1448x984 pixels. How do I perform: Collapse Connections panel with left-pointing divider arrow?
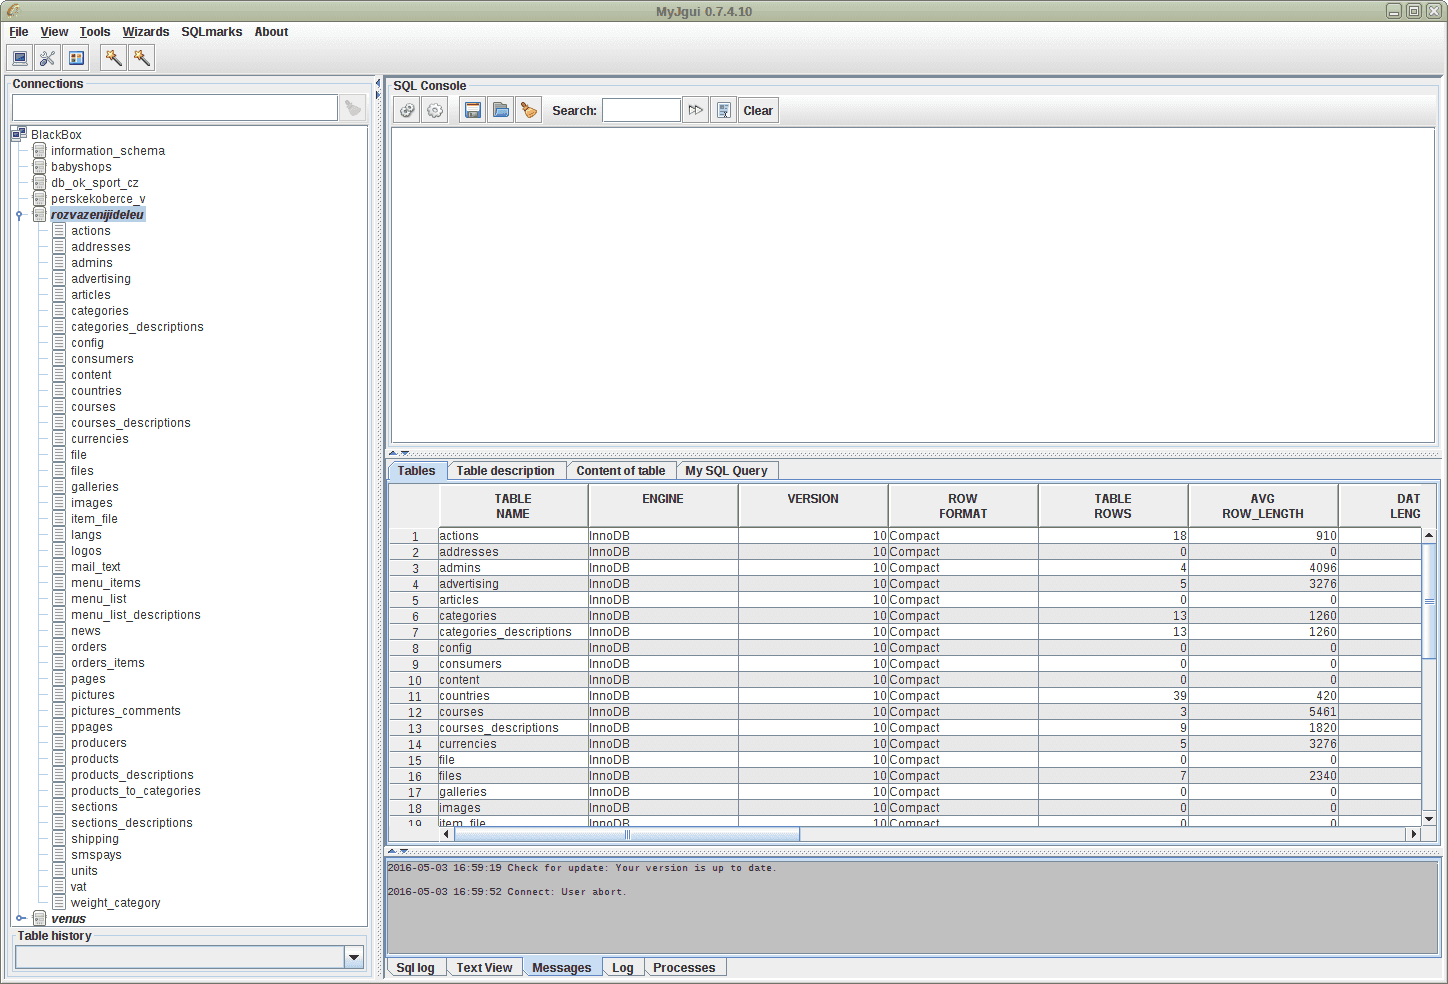point(378,82)
